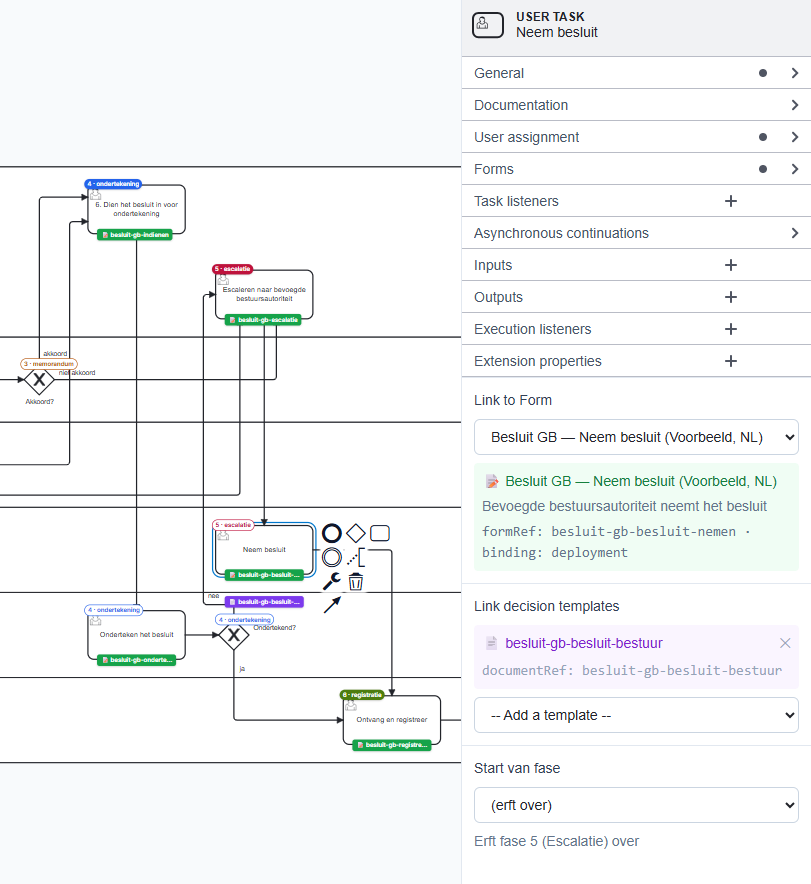811x884 pixels.
Task: Click the 'formRef: besluit-gb-besluit-nemen' text
Action: click(x=609, y=532)
